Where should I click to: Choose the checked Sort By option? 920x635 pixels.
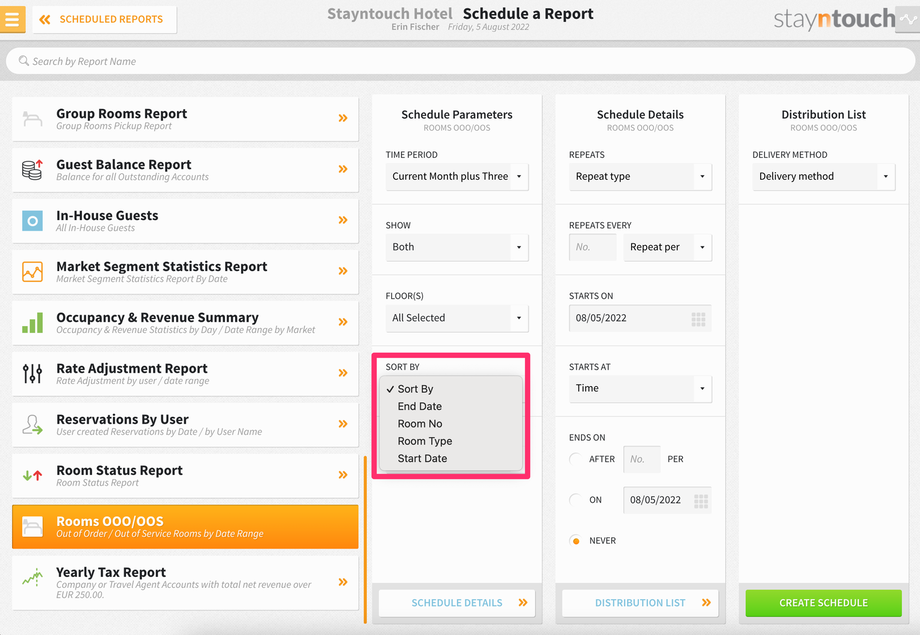click(x=451, y=389)
